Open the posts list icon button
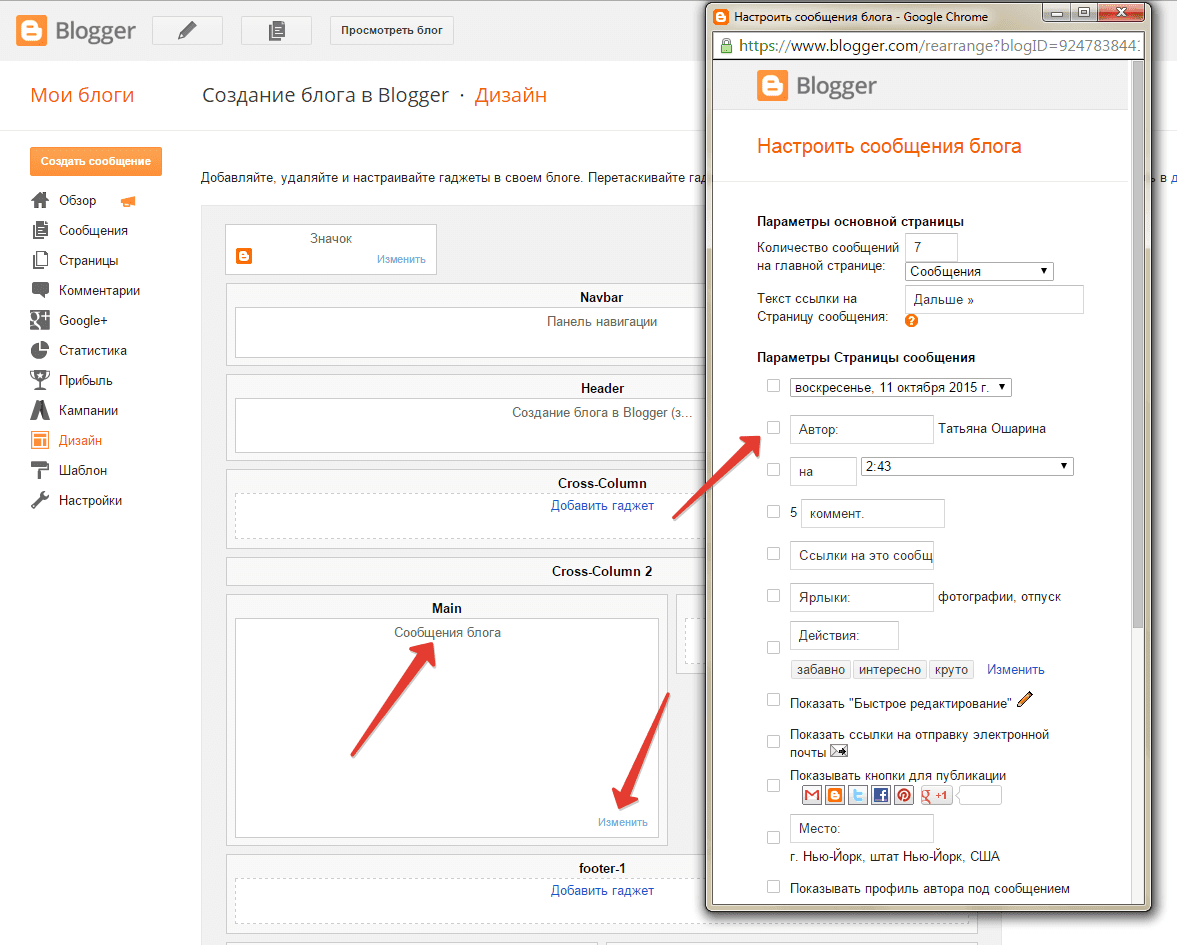This screenshot has height=945, width=1177. point(276,30)
